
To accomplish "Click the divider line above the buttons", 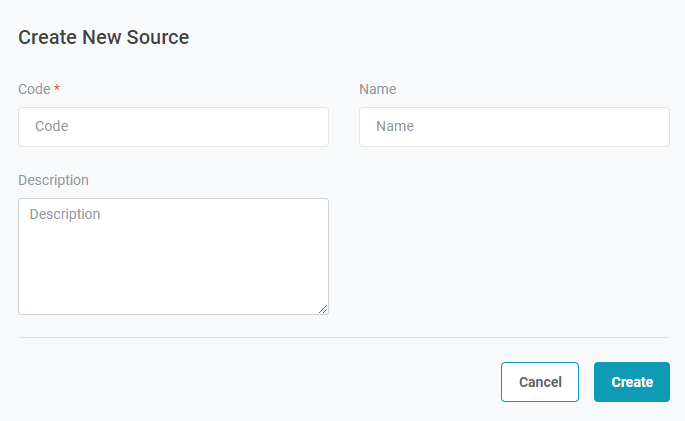I will tap(343, 338).
